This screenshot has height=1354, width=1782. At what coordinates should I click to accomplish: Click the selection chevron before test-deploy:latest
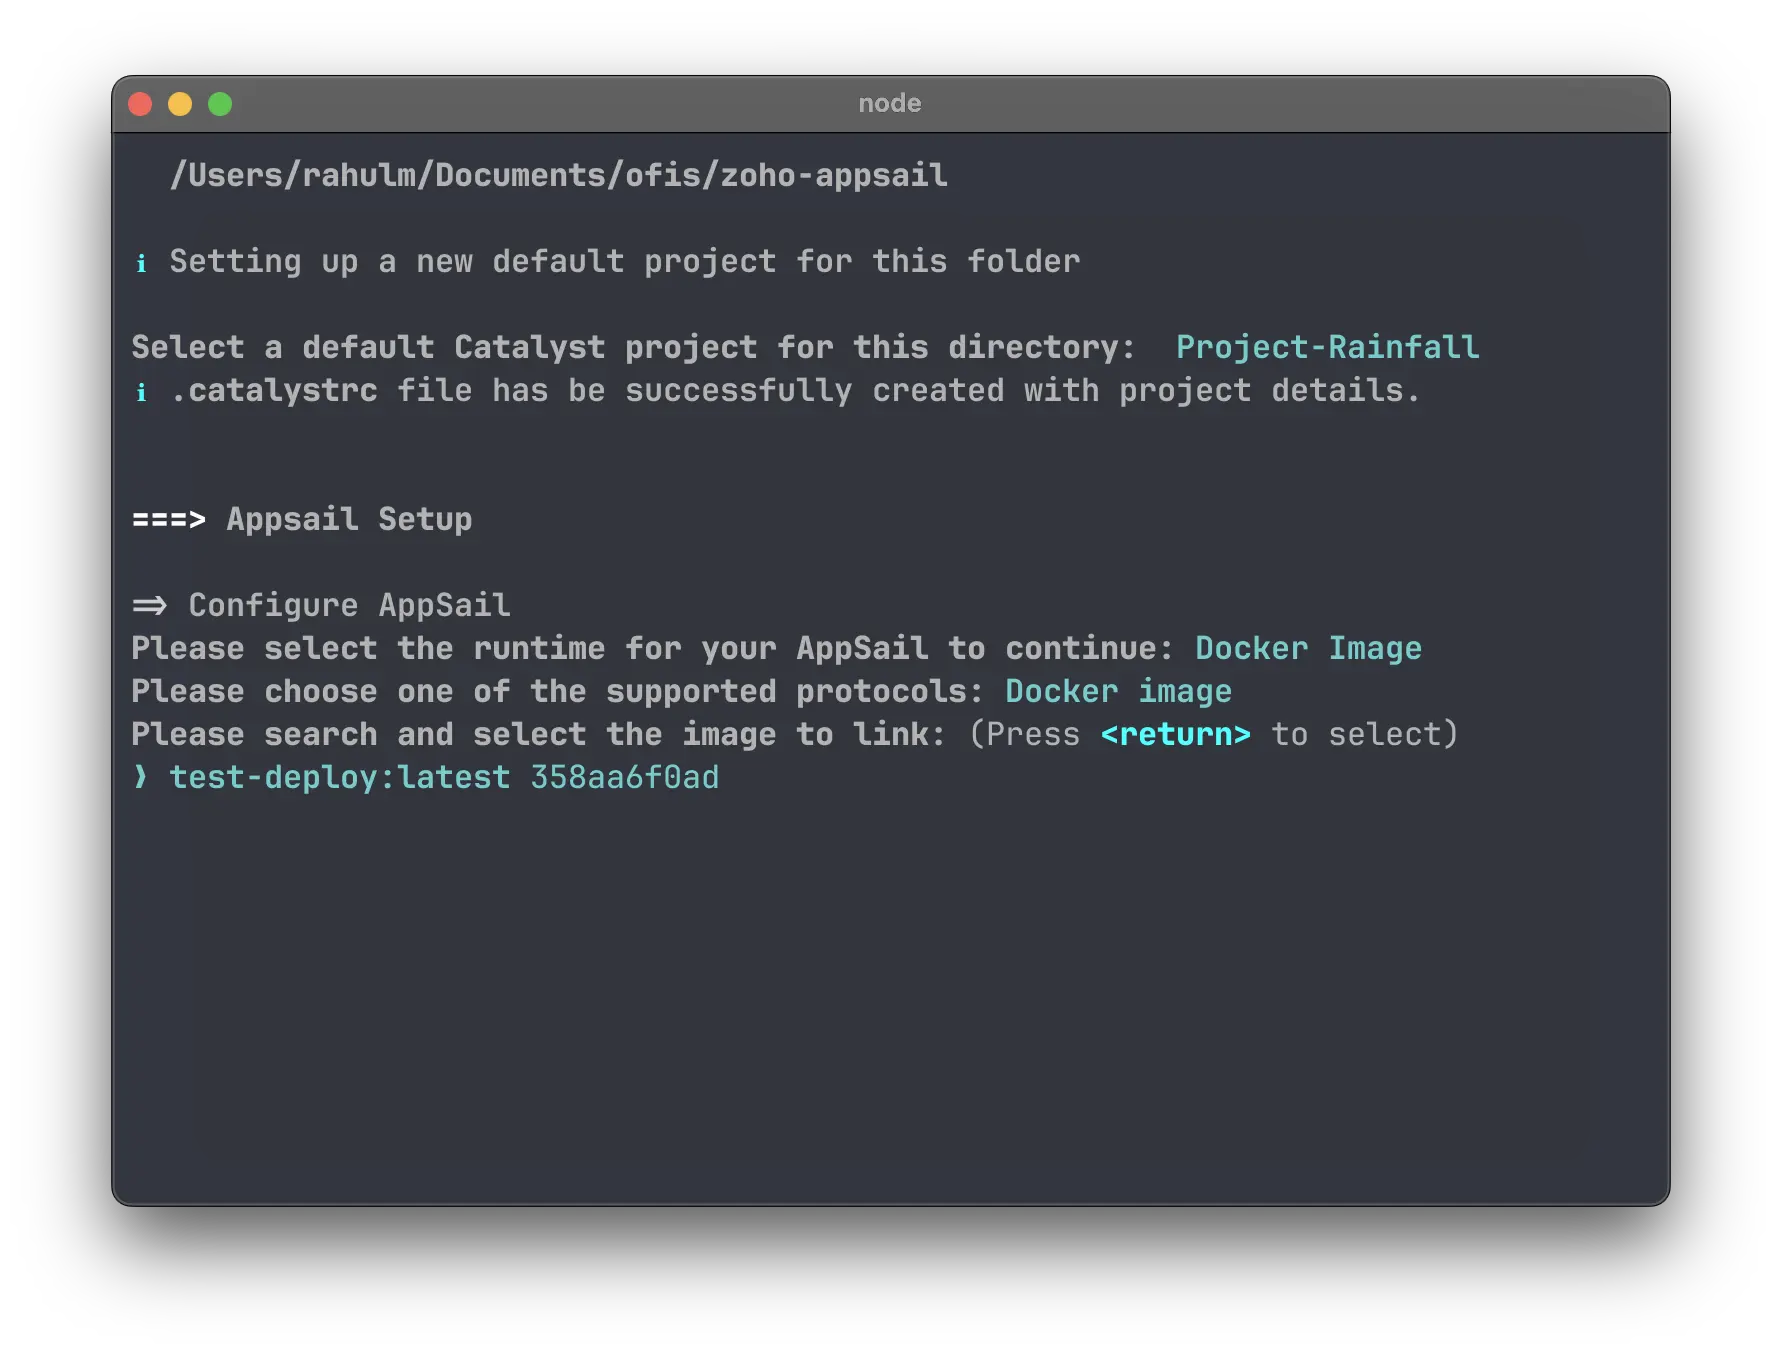point(139,777)
